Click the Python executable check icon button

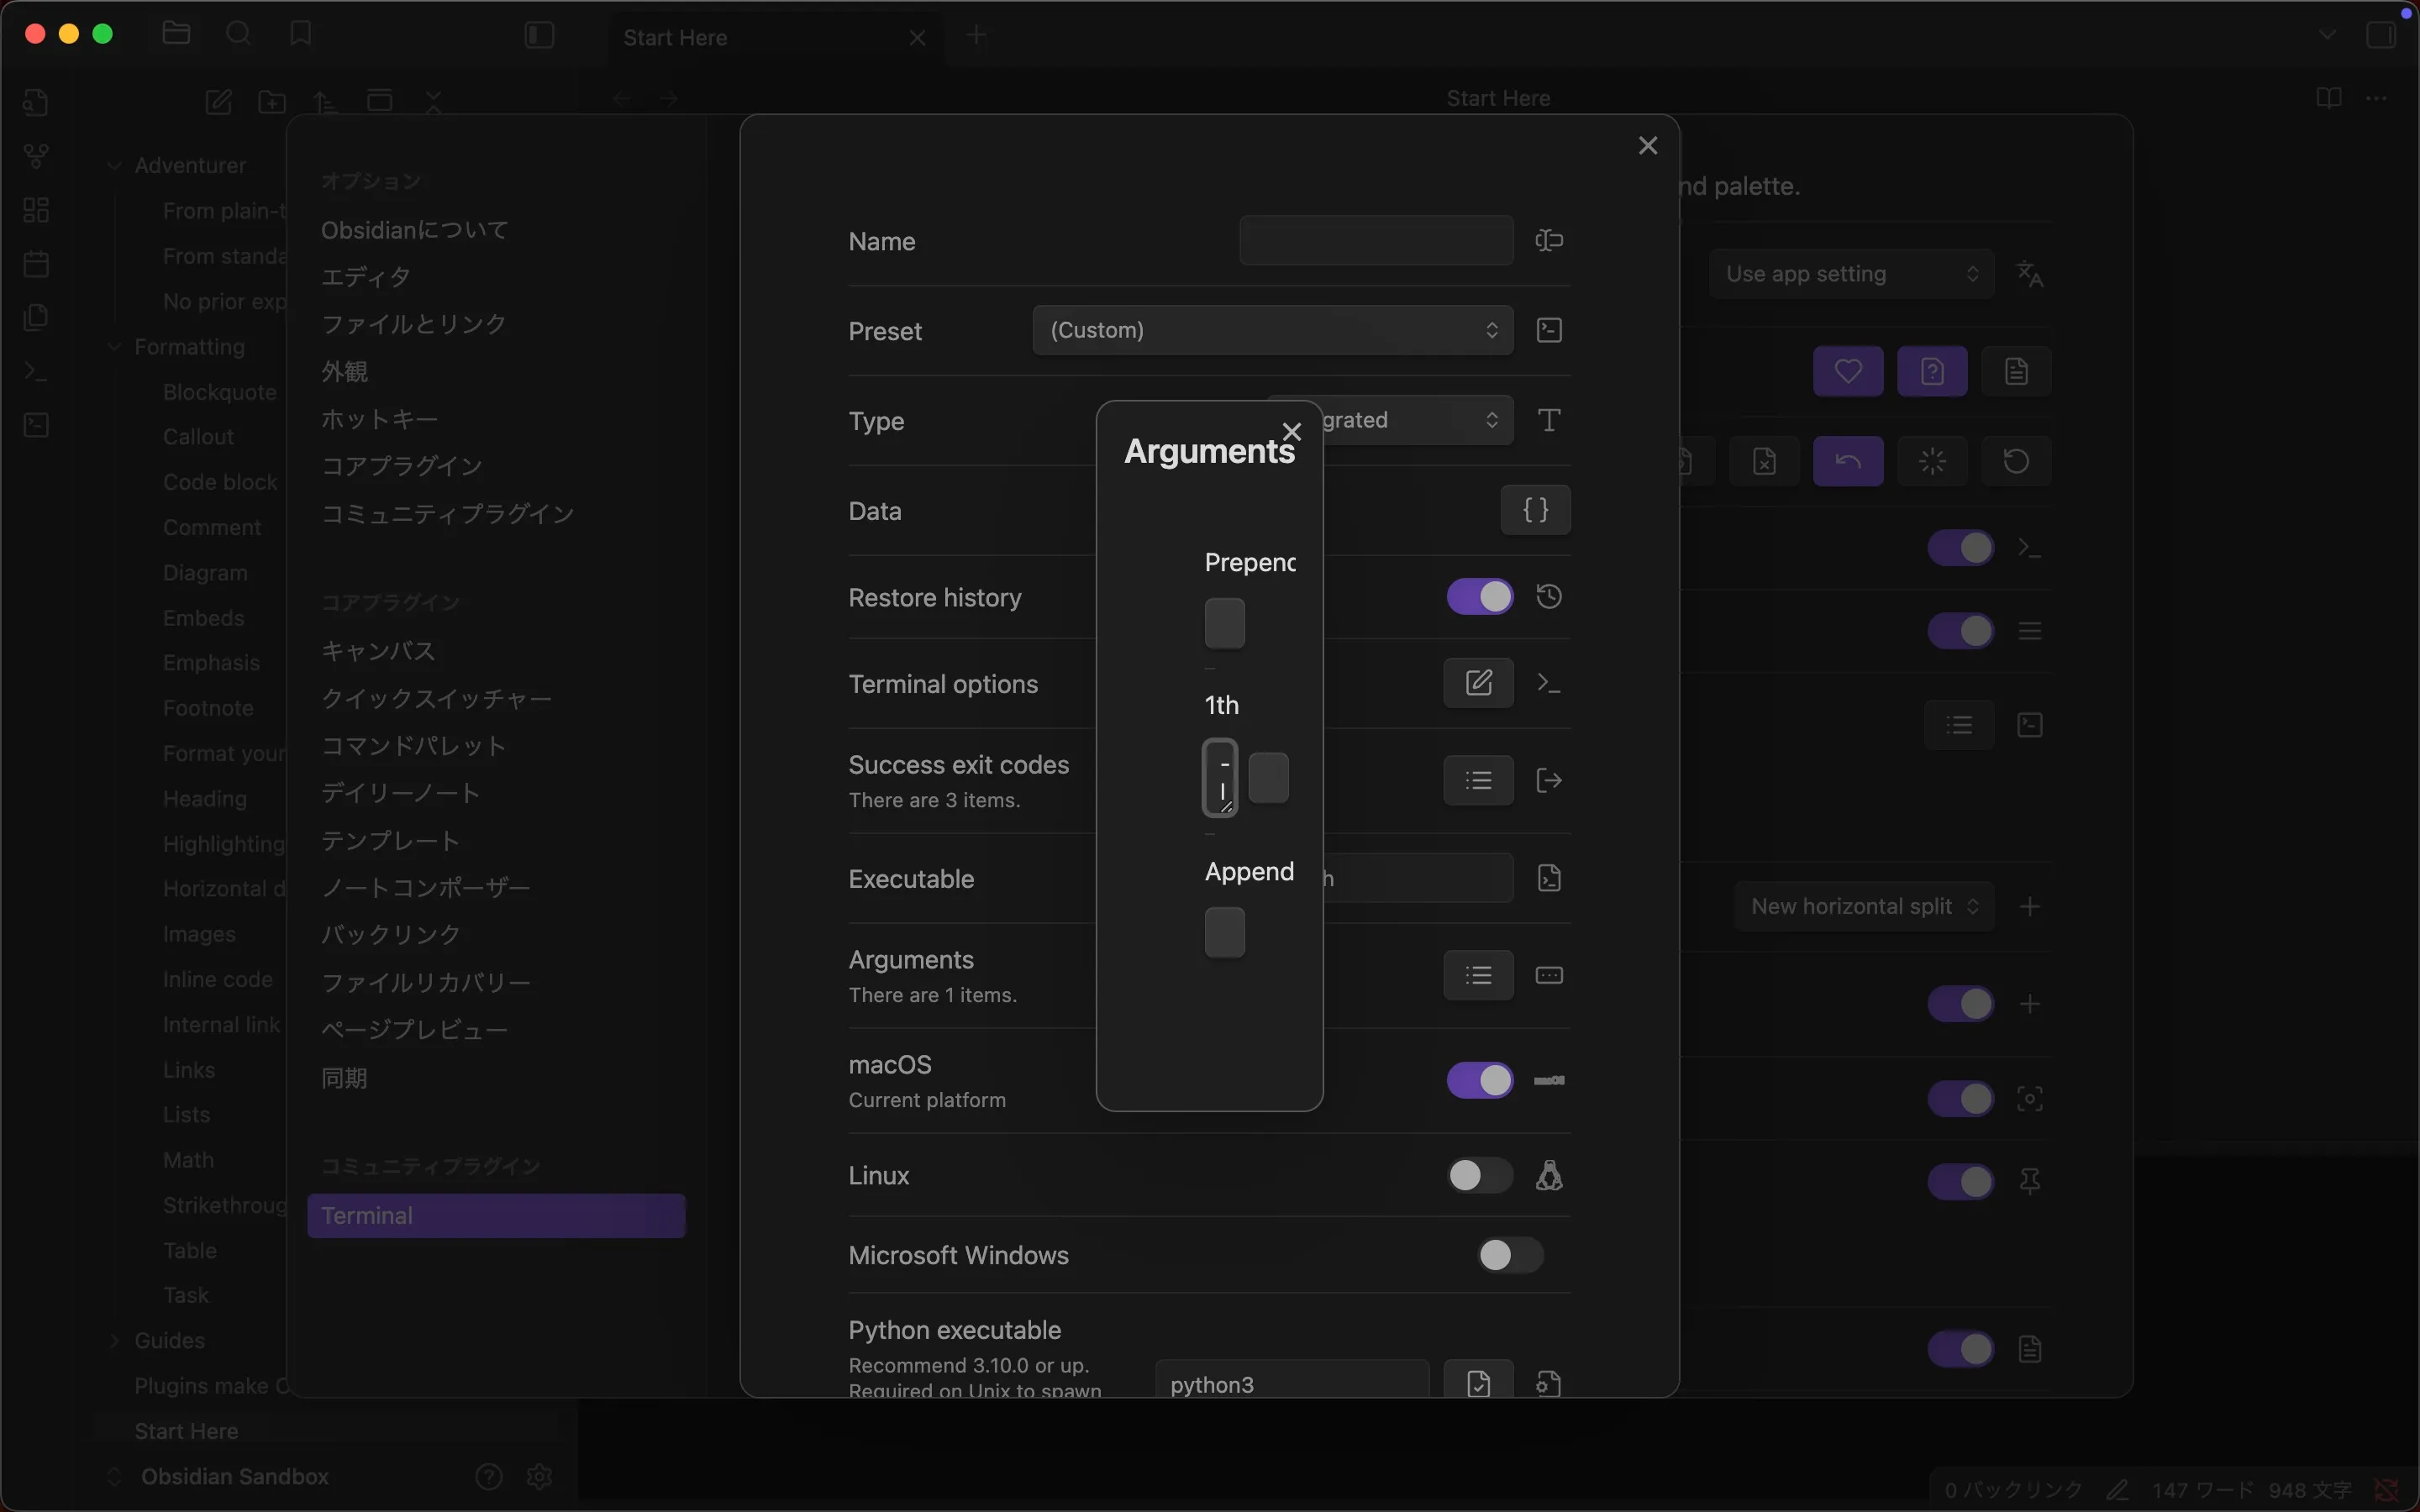[1478, 1383]
